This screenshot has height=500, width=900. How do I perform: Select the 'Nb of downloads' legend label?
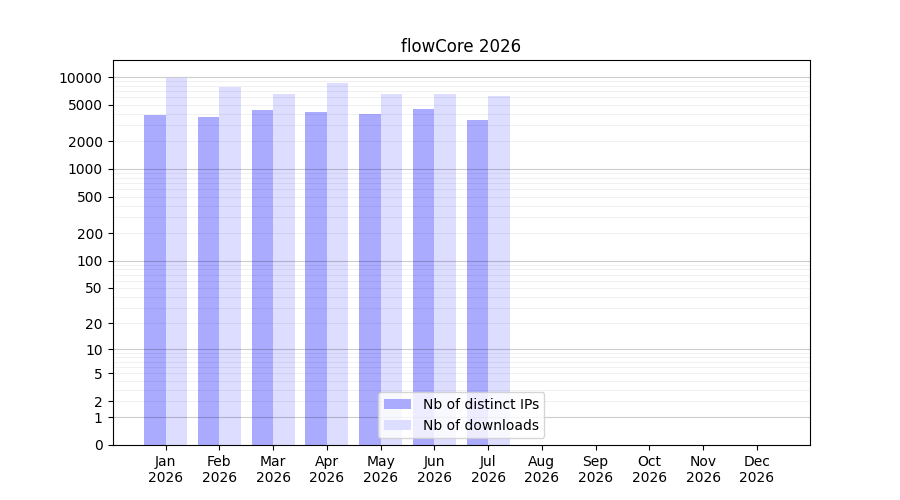point(480,425)
